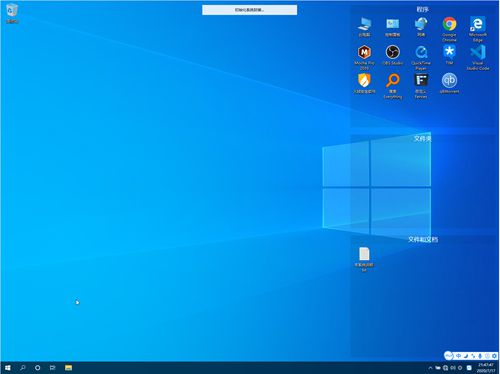Viewport: 500px width, 374px height.
Task: Open the txt document on the desktop
Action: (364, 259)
